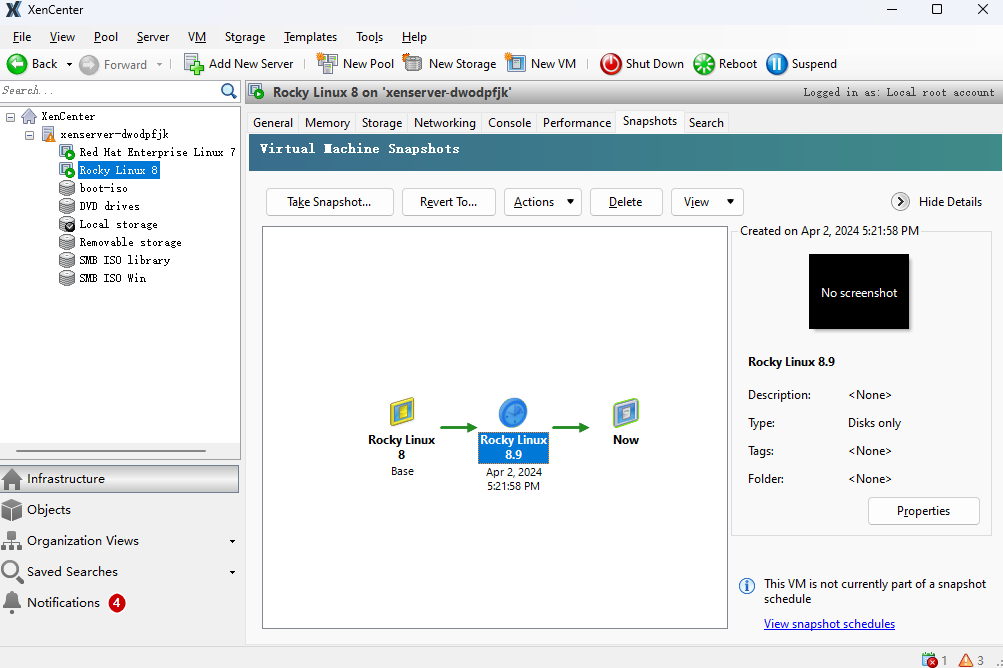Image resolution: width=1003 pixels, height=668 pixels.
Task: Open the View dropdown button
Action: (707, 202)
